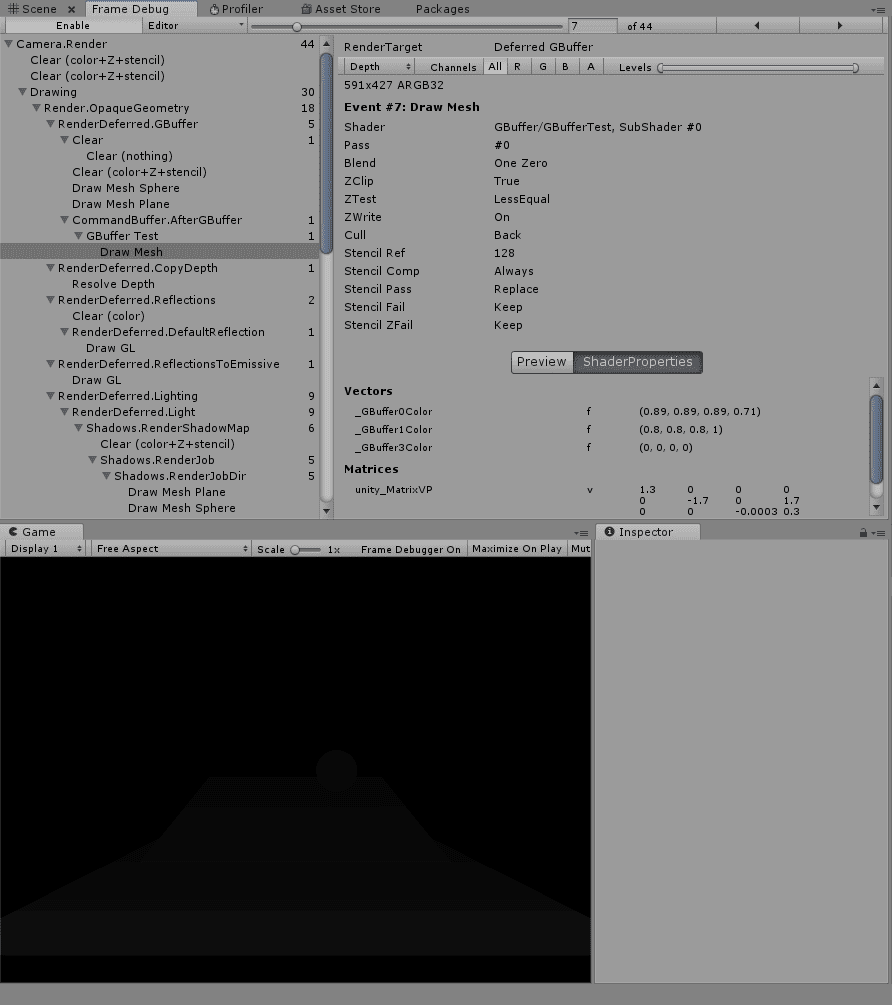Image resolution: width=892 pixels, height=1005 pixels.
Task: Switch to the Profiler tab
Action: (x=237, y=9)
